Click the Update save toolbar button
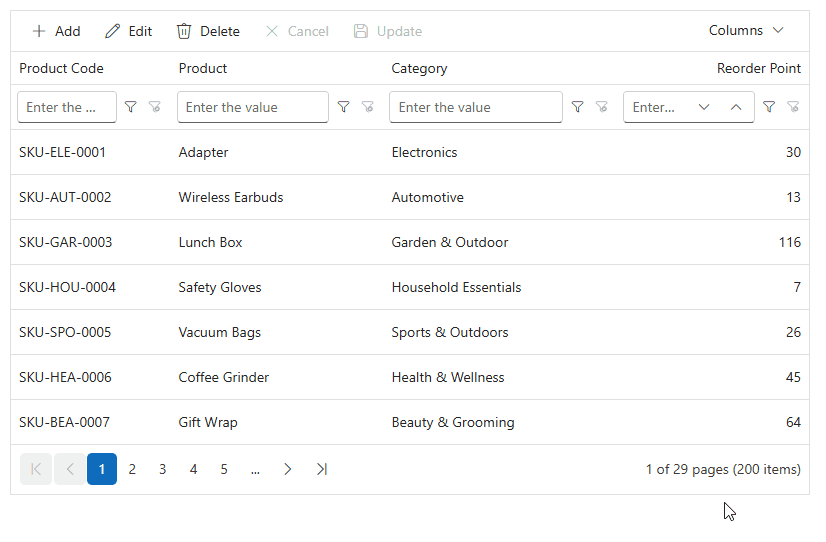The width and height of the screenshot is (826, 542). 388,32
